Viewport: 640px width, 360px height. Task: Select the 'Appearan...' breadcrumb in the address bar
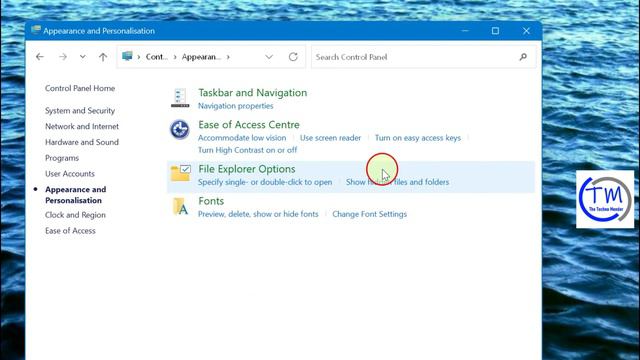[201, 57]
